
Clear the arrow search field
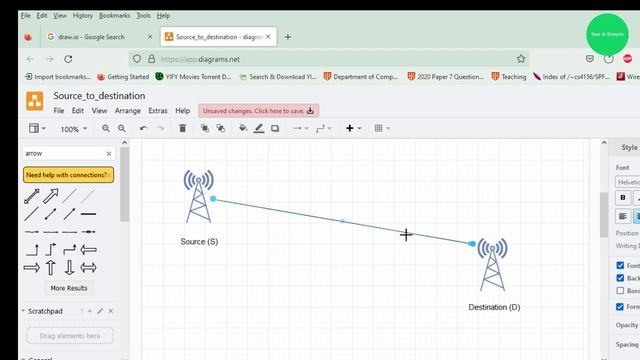109,154
